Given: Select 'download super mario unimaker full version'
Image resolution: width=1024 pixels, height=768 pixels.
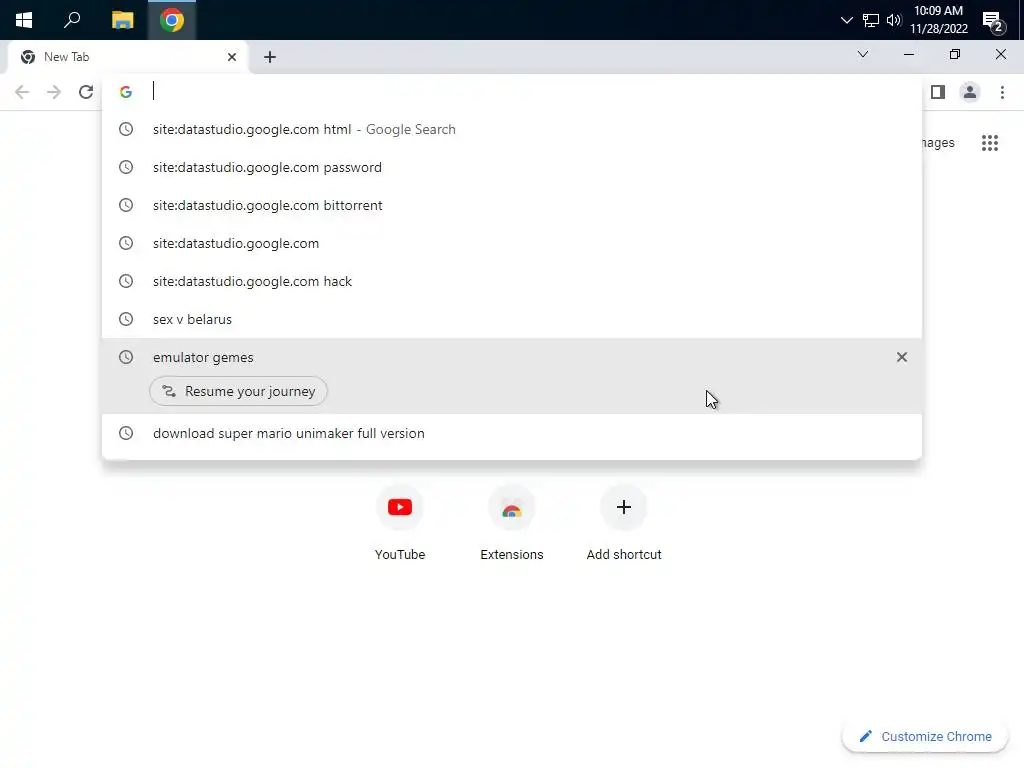Looking at the screenshot, I should pos(512,433).
